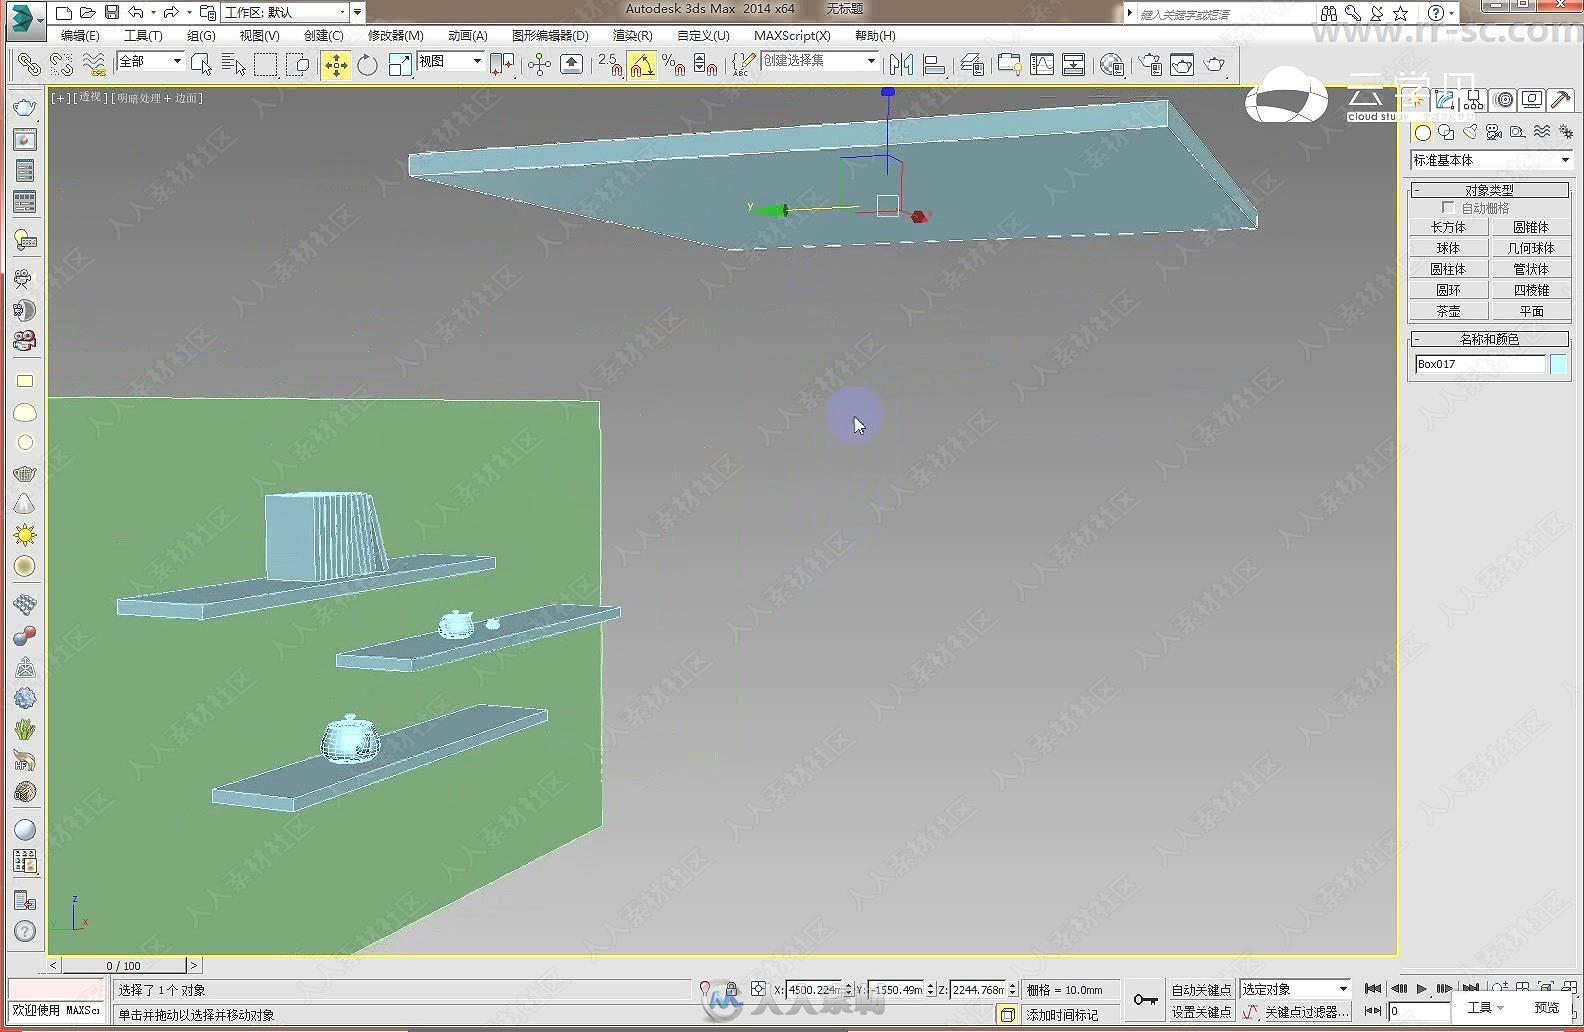This screenshot has height=1032, width=1584.
Task: Click the Align tool icon
Action: tap(934, 65)
